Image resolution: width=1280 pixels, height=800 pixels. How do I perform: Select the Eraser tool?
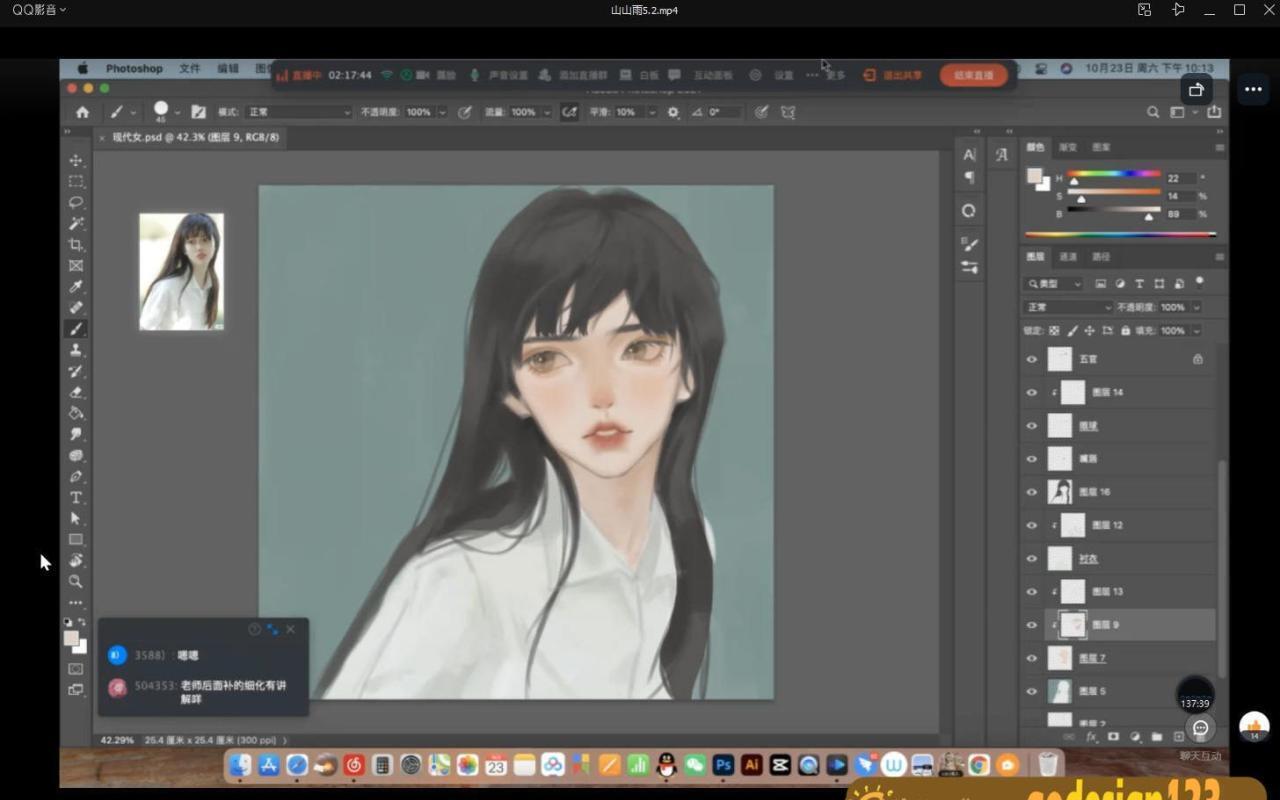tap(76, 391)
